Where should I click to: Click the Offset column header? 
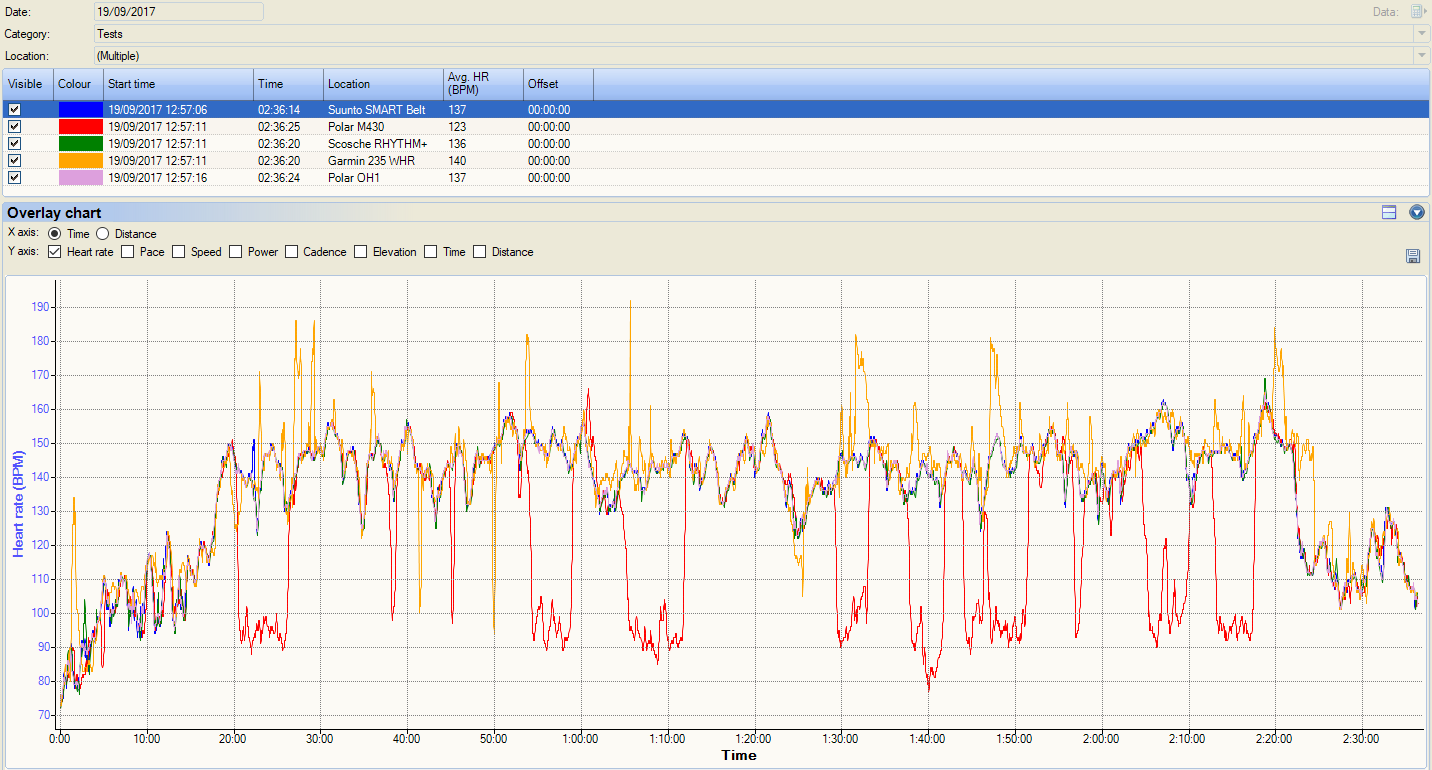pos(558,84)
